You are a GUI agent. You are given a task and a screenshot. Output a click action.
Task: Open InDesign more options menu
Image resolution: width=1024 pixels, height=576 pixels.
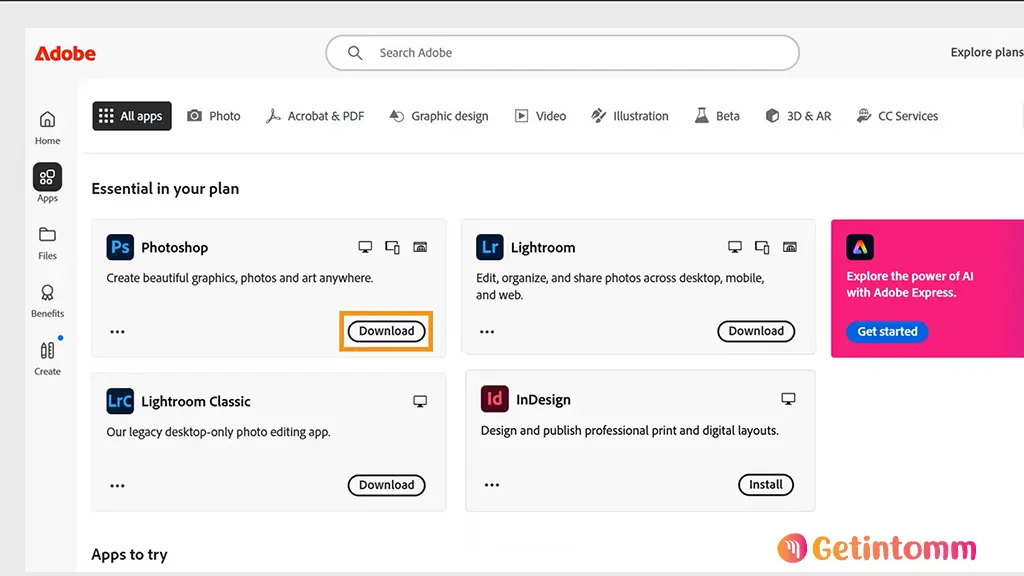492,485
